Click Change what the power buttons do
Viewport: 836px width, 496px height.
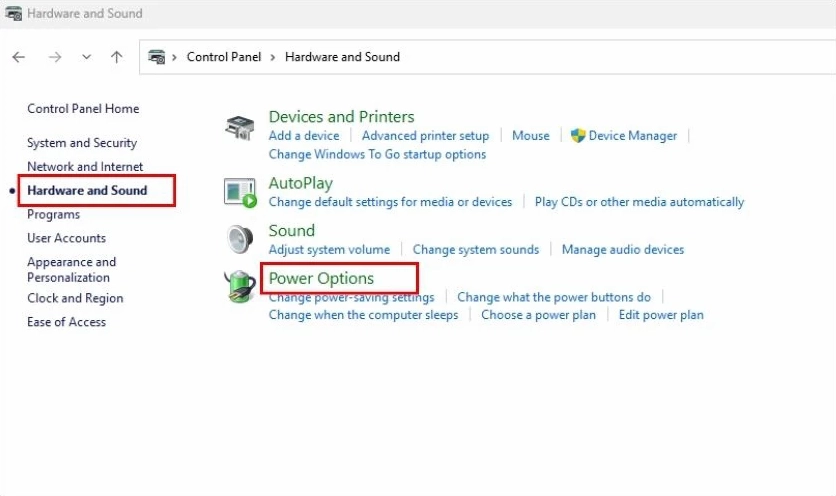[x=553, y=297]
